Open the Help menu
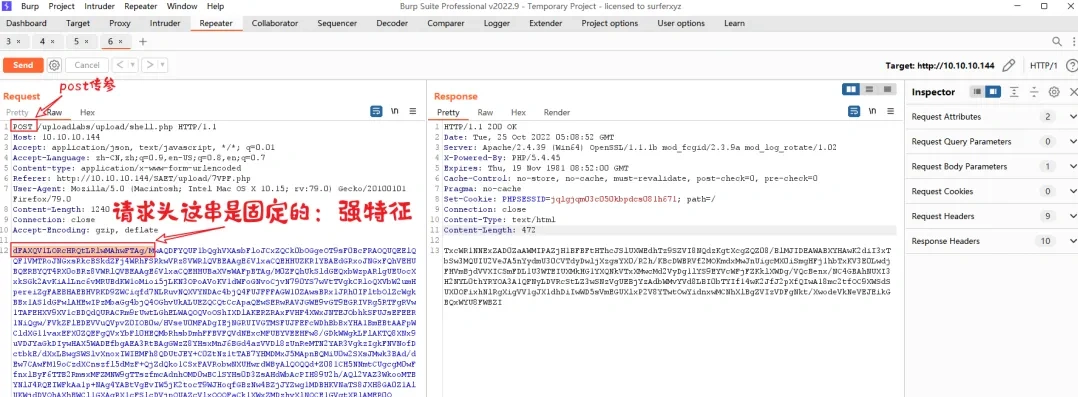 coord(215,6)
